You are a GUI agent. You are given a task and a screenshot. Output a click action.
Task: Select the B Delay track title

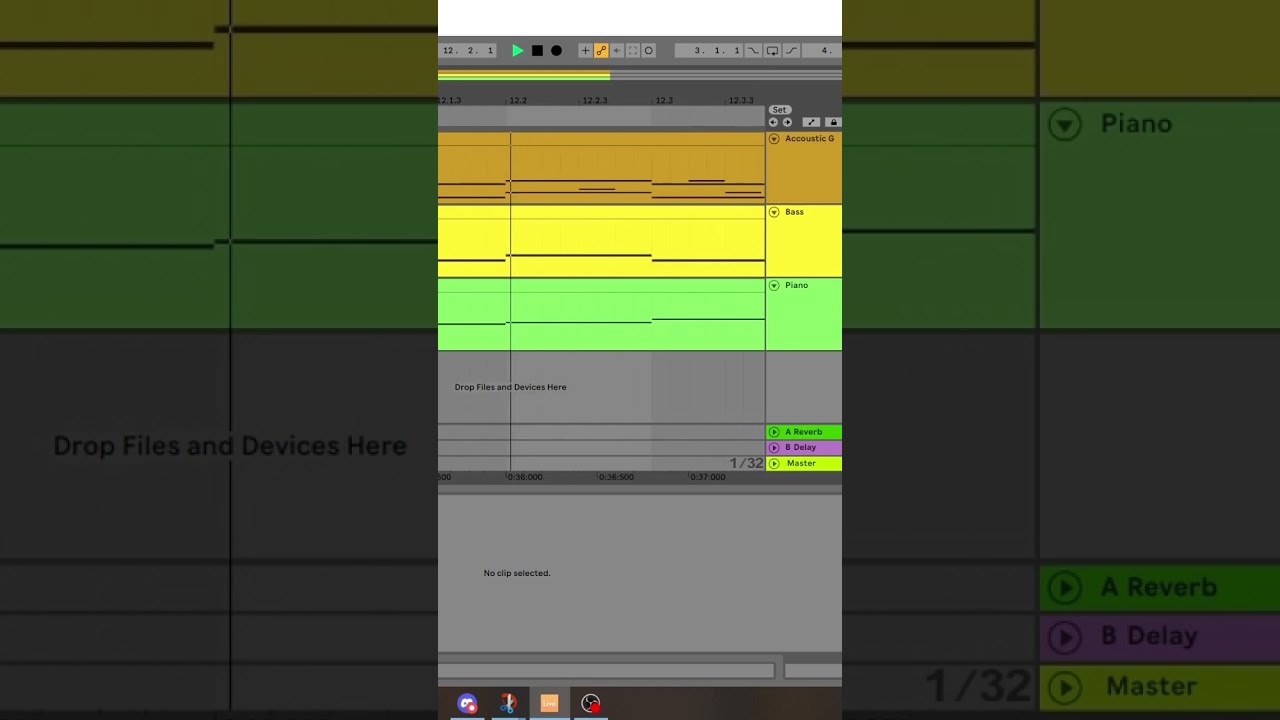800,447
